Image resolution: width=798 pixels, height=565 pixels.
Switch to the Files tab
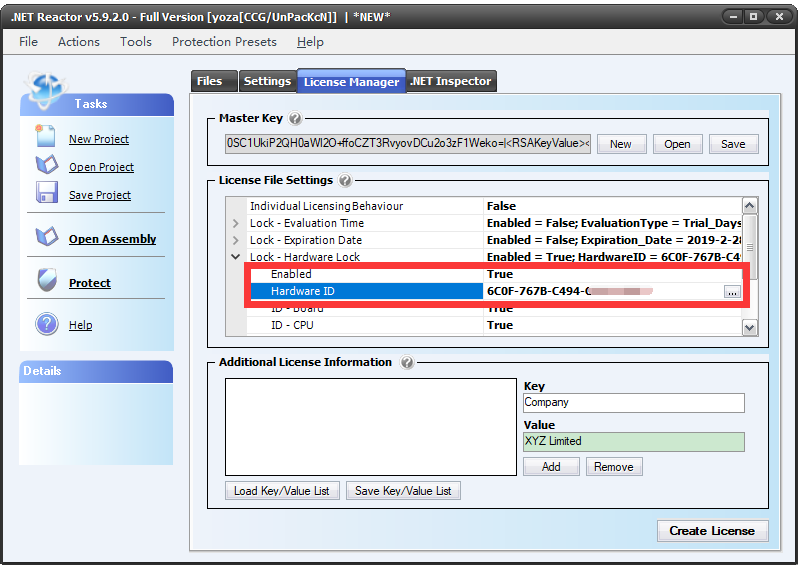(x=214, y=81)
